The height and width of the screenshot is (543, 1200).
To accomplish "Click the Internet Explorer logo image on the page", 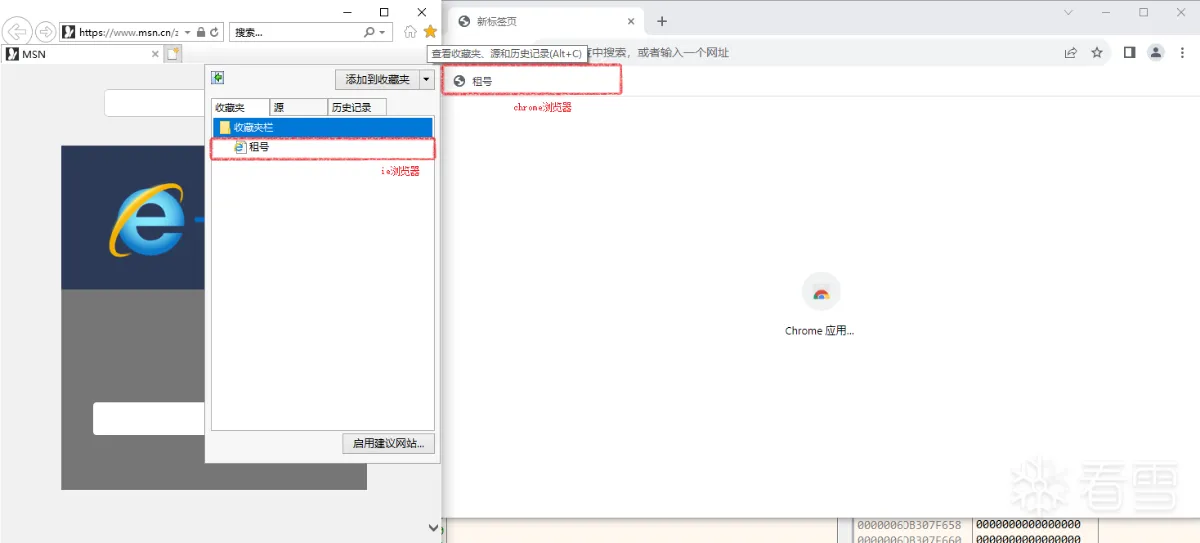I will pyautogui.click(x=147, y=221).
